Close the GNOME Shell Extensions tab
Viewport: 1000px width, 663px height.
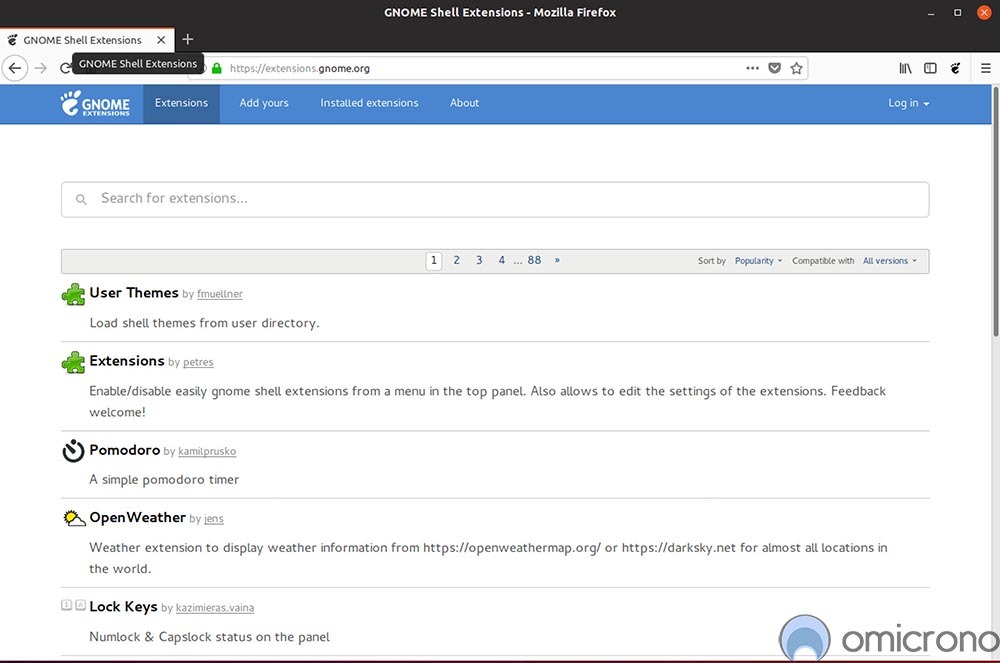[x=161, y=40]
